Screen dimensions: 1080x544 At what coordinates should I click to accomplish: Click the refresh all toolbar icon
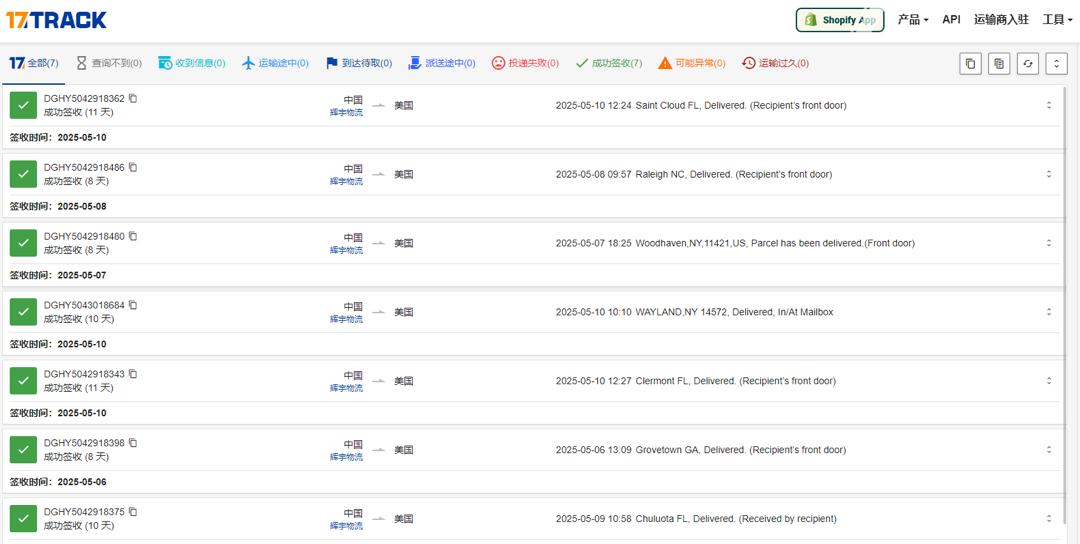point(1028,63)
